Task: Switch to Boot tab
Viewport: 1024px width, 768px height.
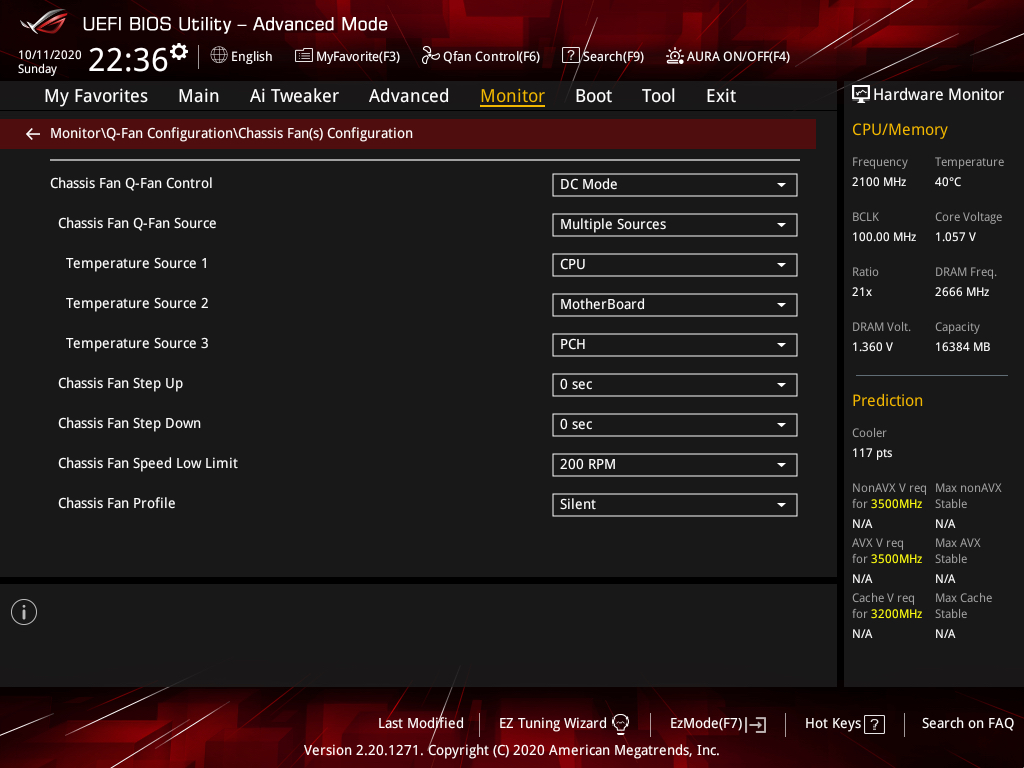Action: [x=593, y=96]
